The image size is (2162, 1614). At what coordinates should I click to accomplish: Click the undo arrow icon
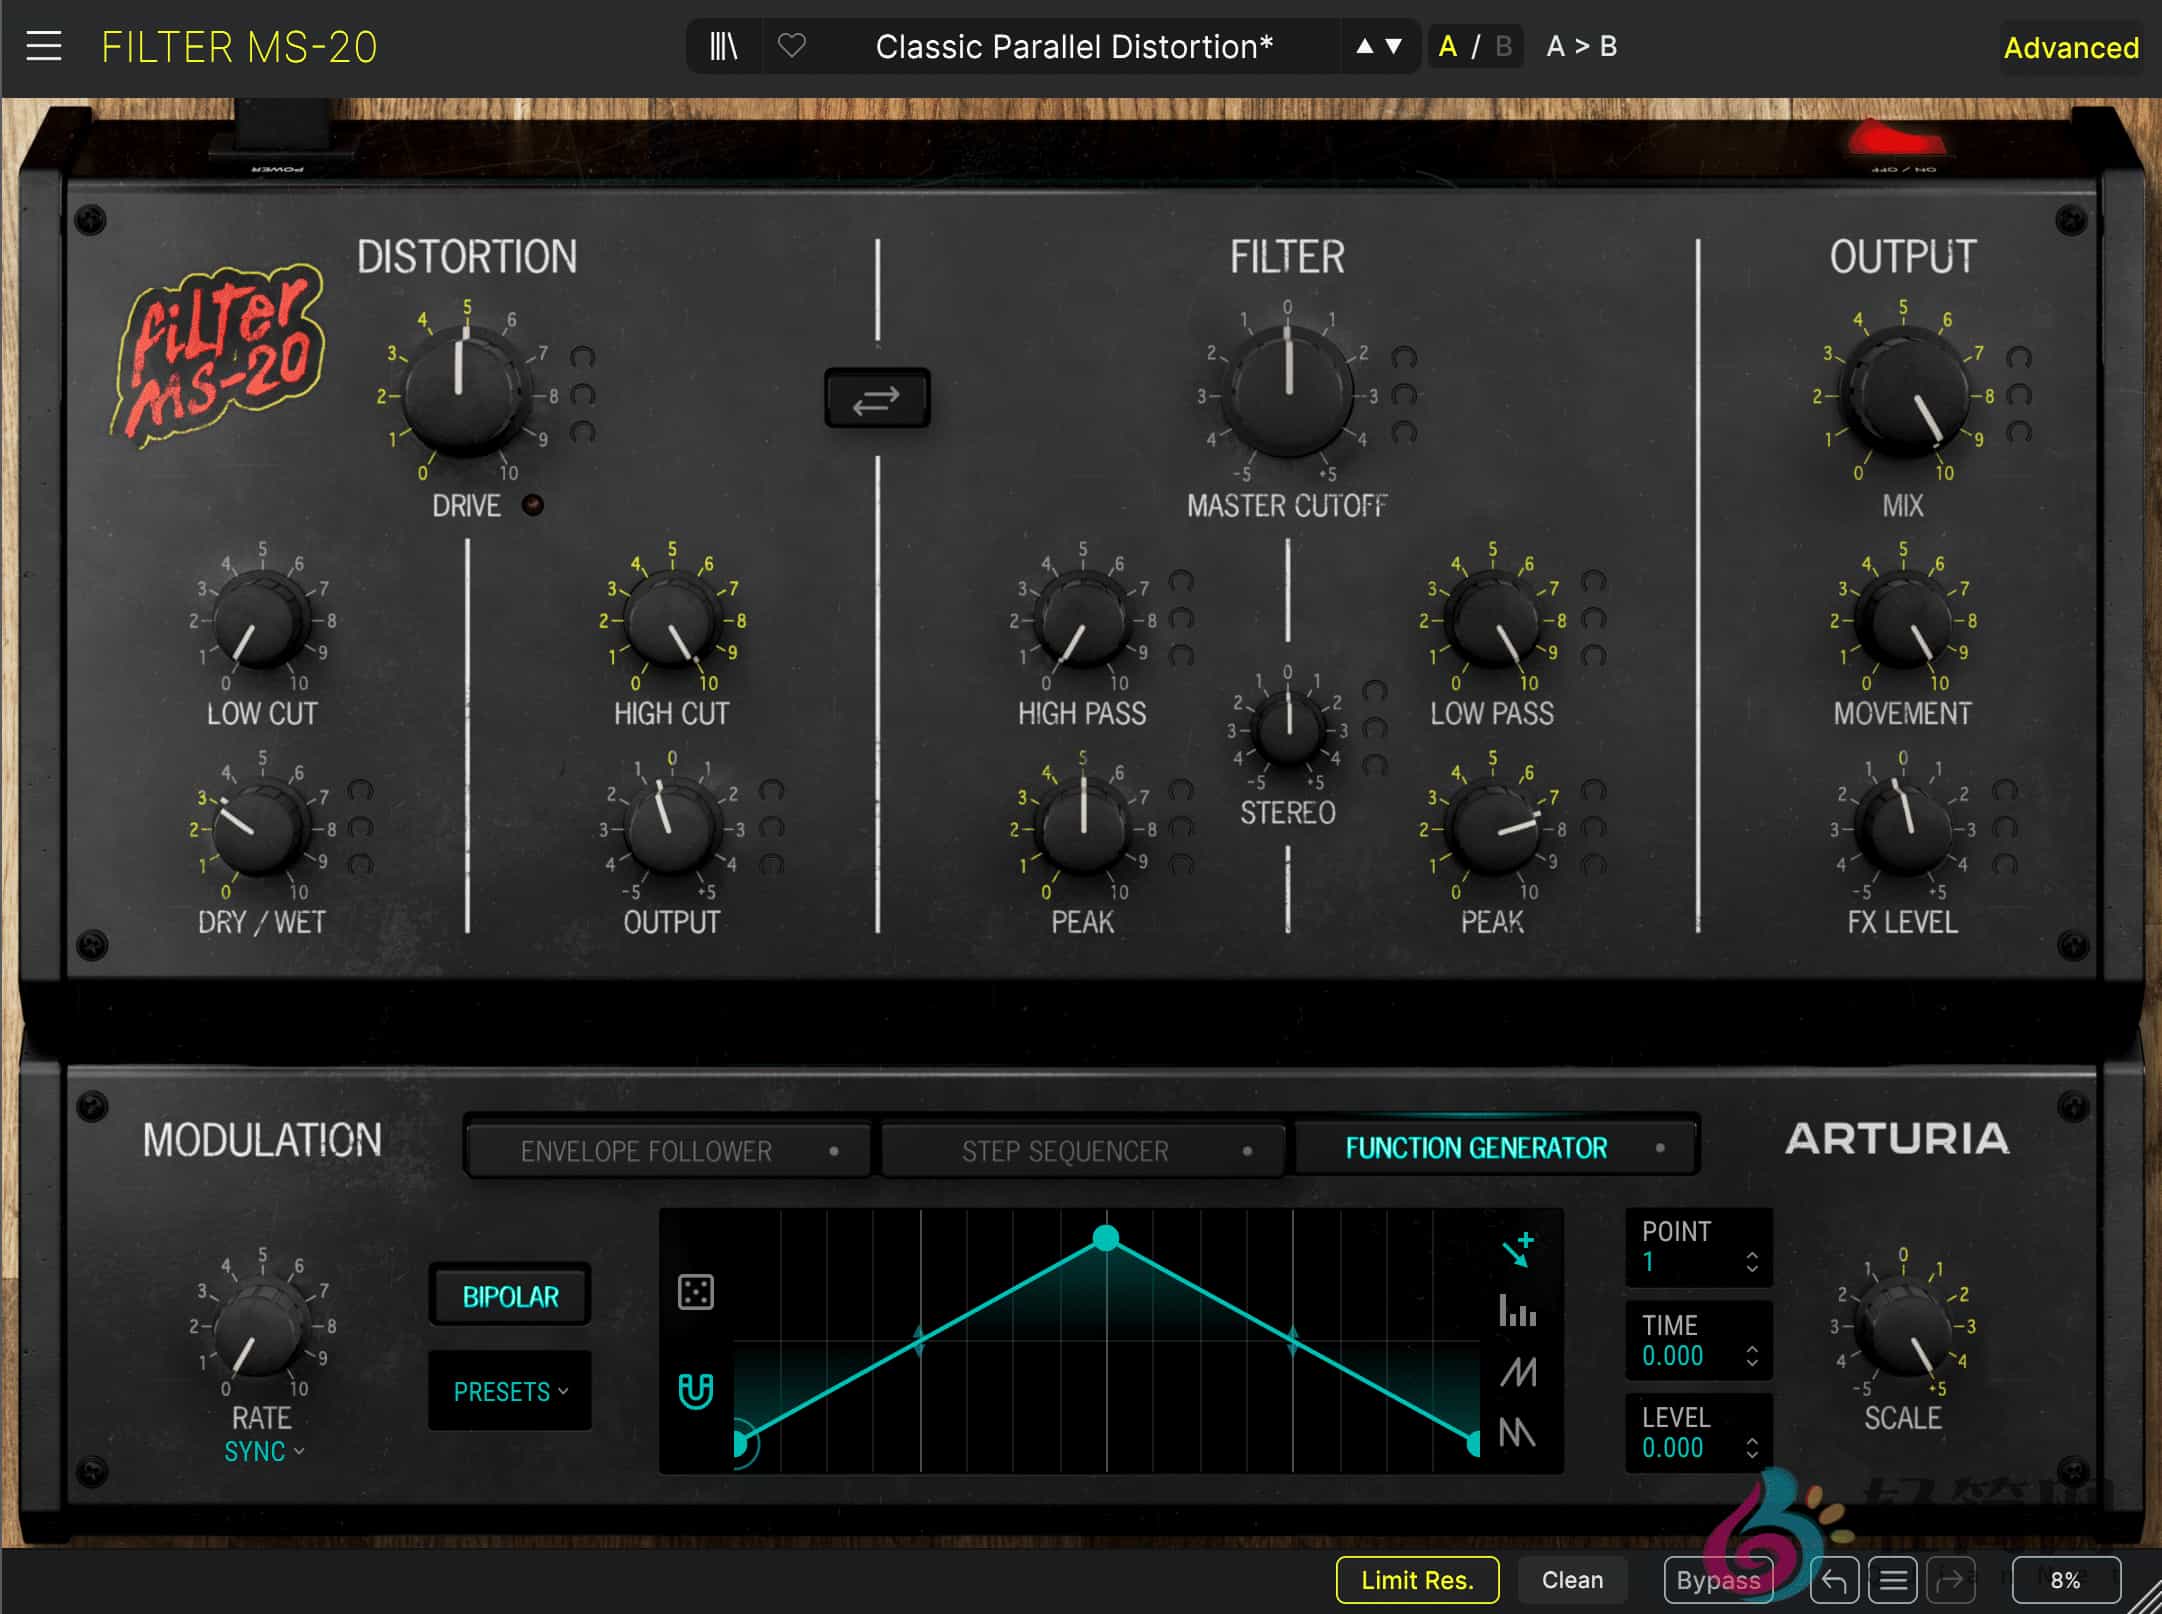1834,1580
